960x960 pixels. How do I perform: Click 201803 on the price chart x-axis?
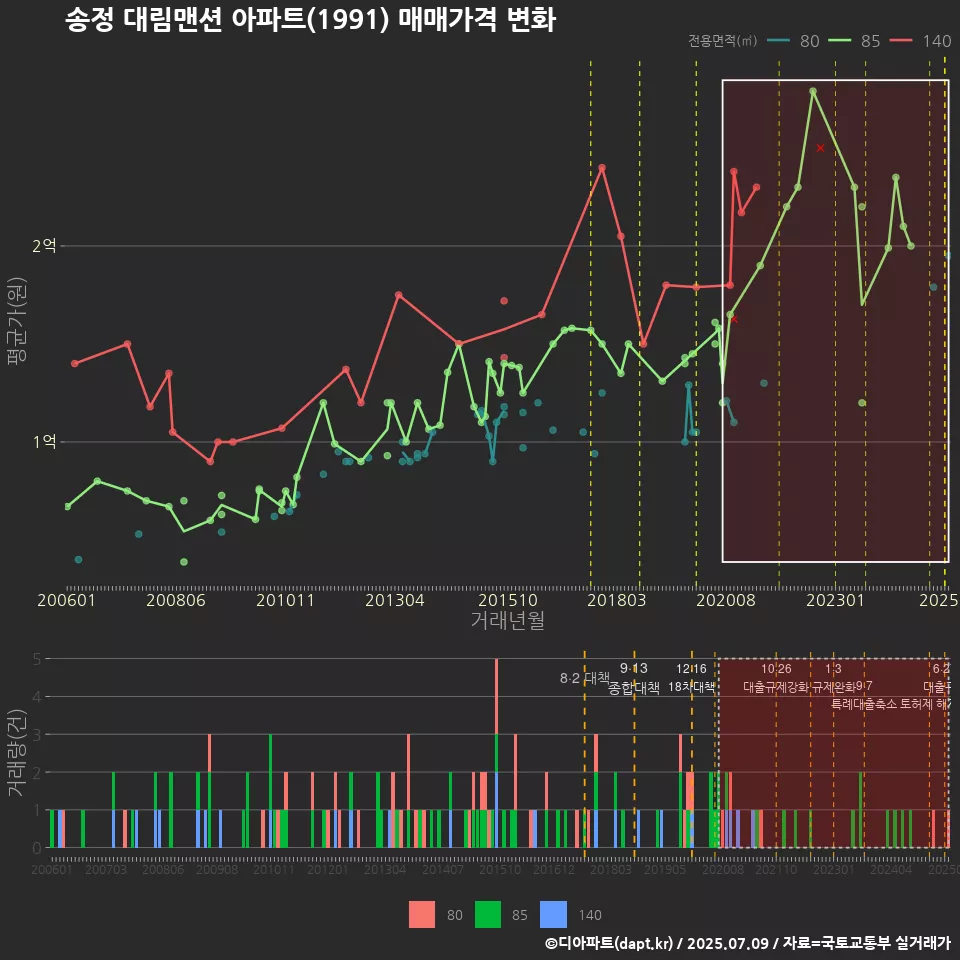click(617, 600)
